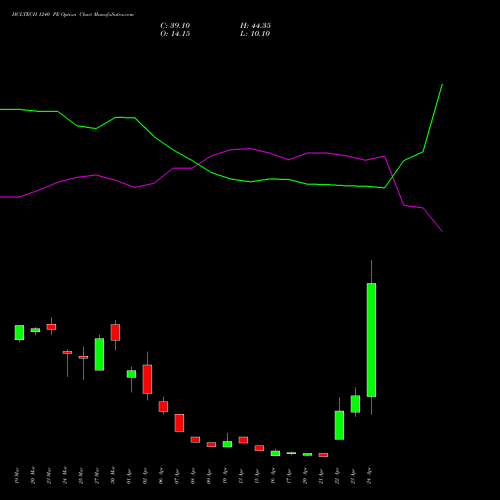Click the green candle above 19 Mar
The height and width of the screenshot is (500, 500).
(x=19, y=332)
